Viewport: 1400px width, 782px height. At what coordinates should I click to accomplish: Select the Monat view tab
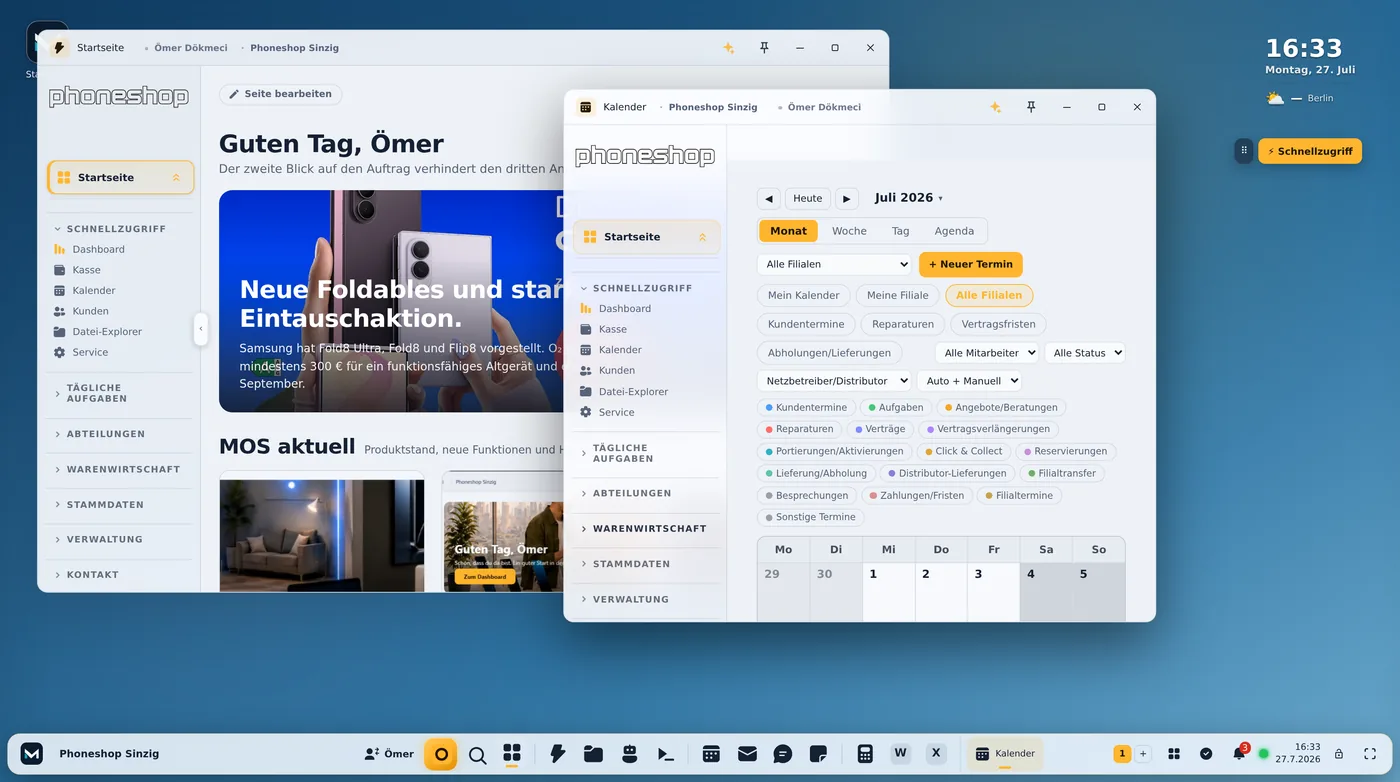[x=788, y=231]
